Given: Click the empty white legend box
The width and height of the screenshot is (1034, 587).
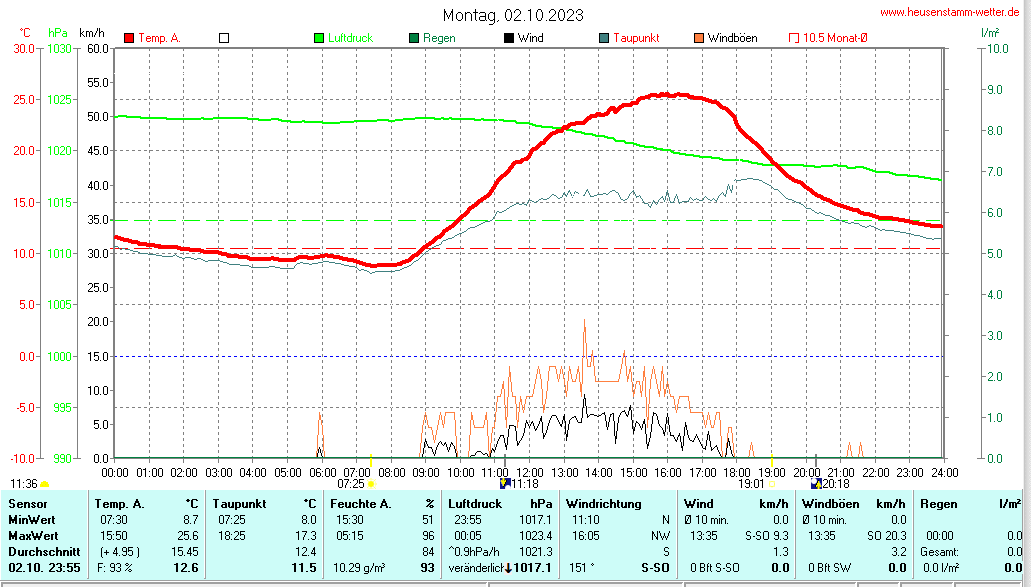Looking at the screenshot, I should click(x=224, y=38).
